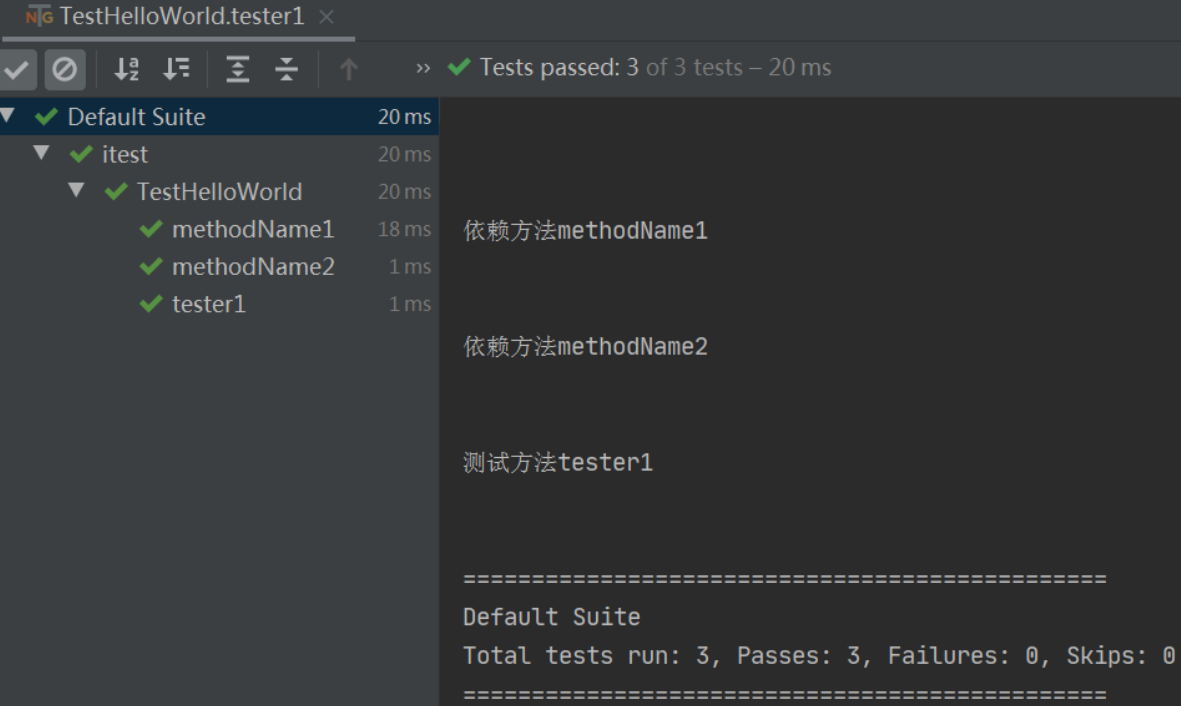Toggle the Show Ignored tests filter

64,69
